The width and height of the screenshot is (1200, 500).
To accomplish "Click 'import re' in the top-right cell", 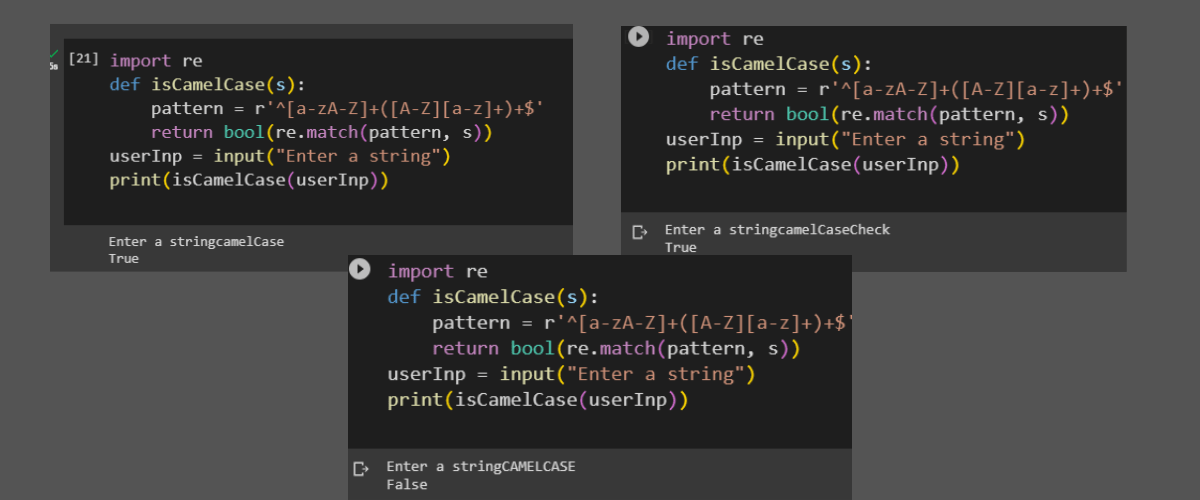I will (715, 39).
